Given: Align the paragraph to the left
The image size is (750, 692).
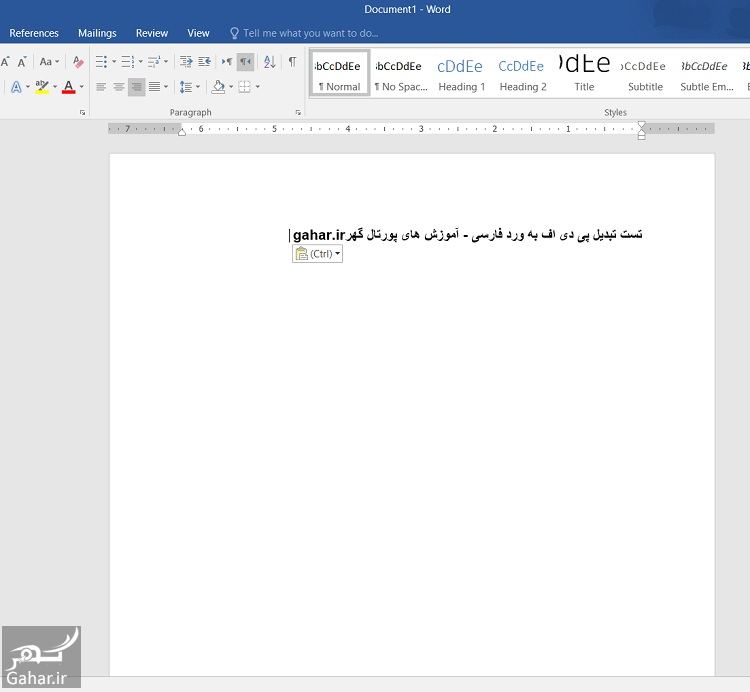Looking at the screenshot, I should tap(101, 87).
